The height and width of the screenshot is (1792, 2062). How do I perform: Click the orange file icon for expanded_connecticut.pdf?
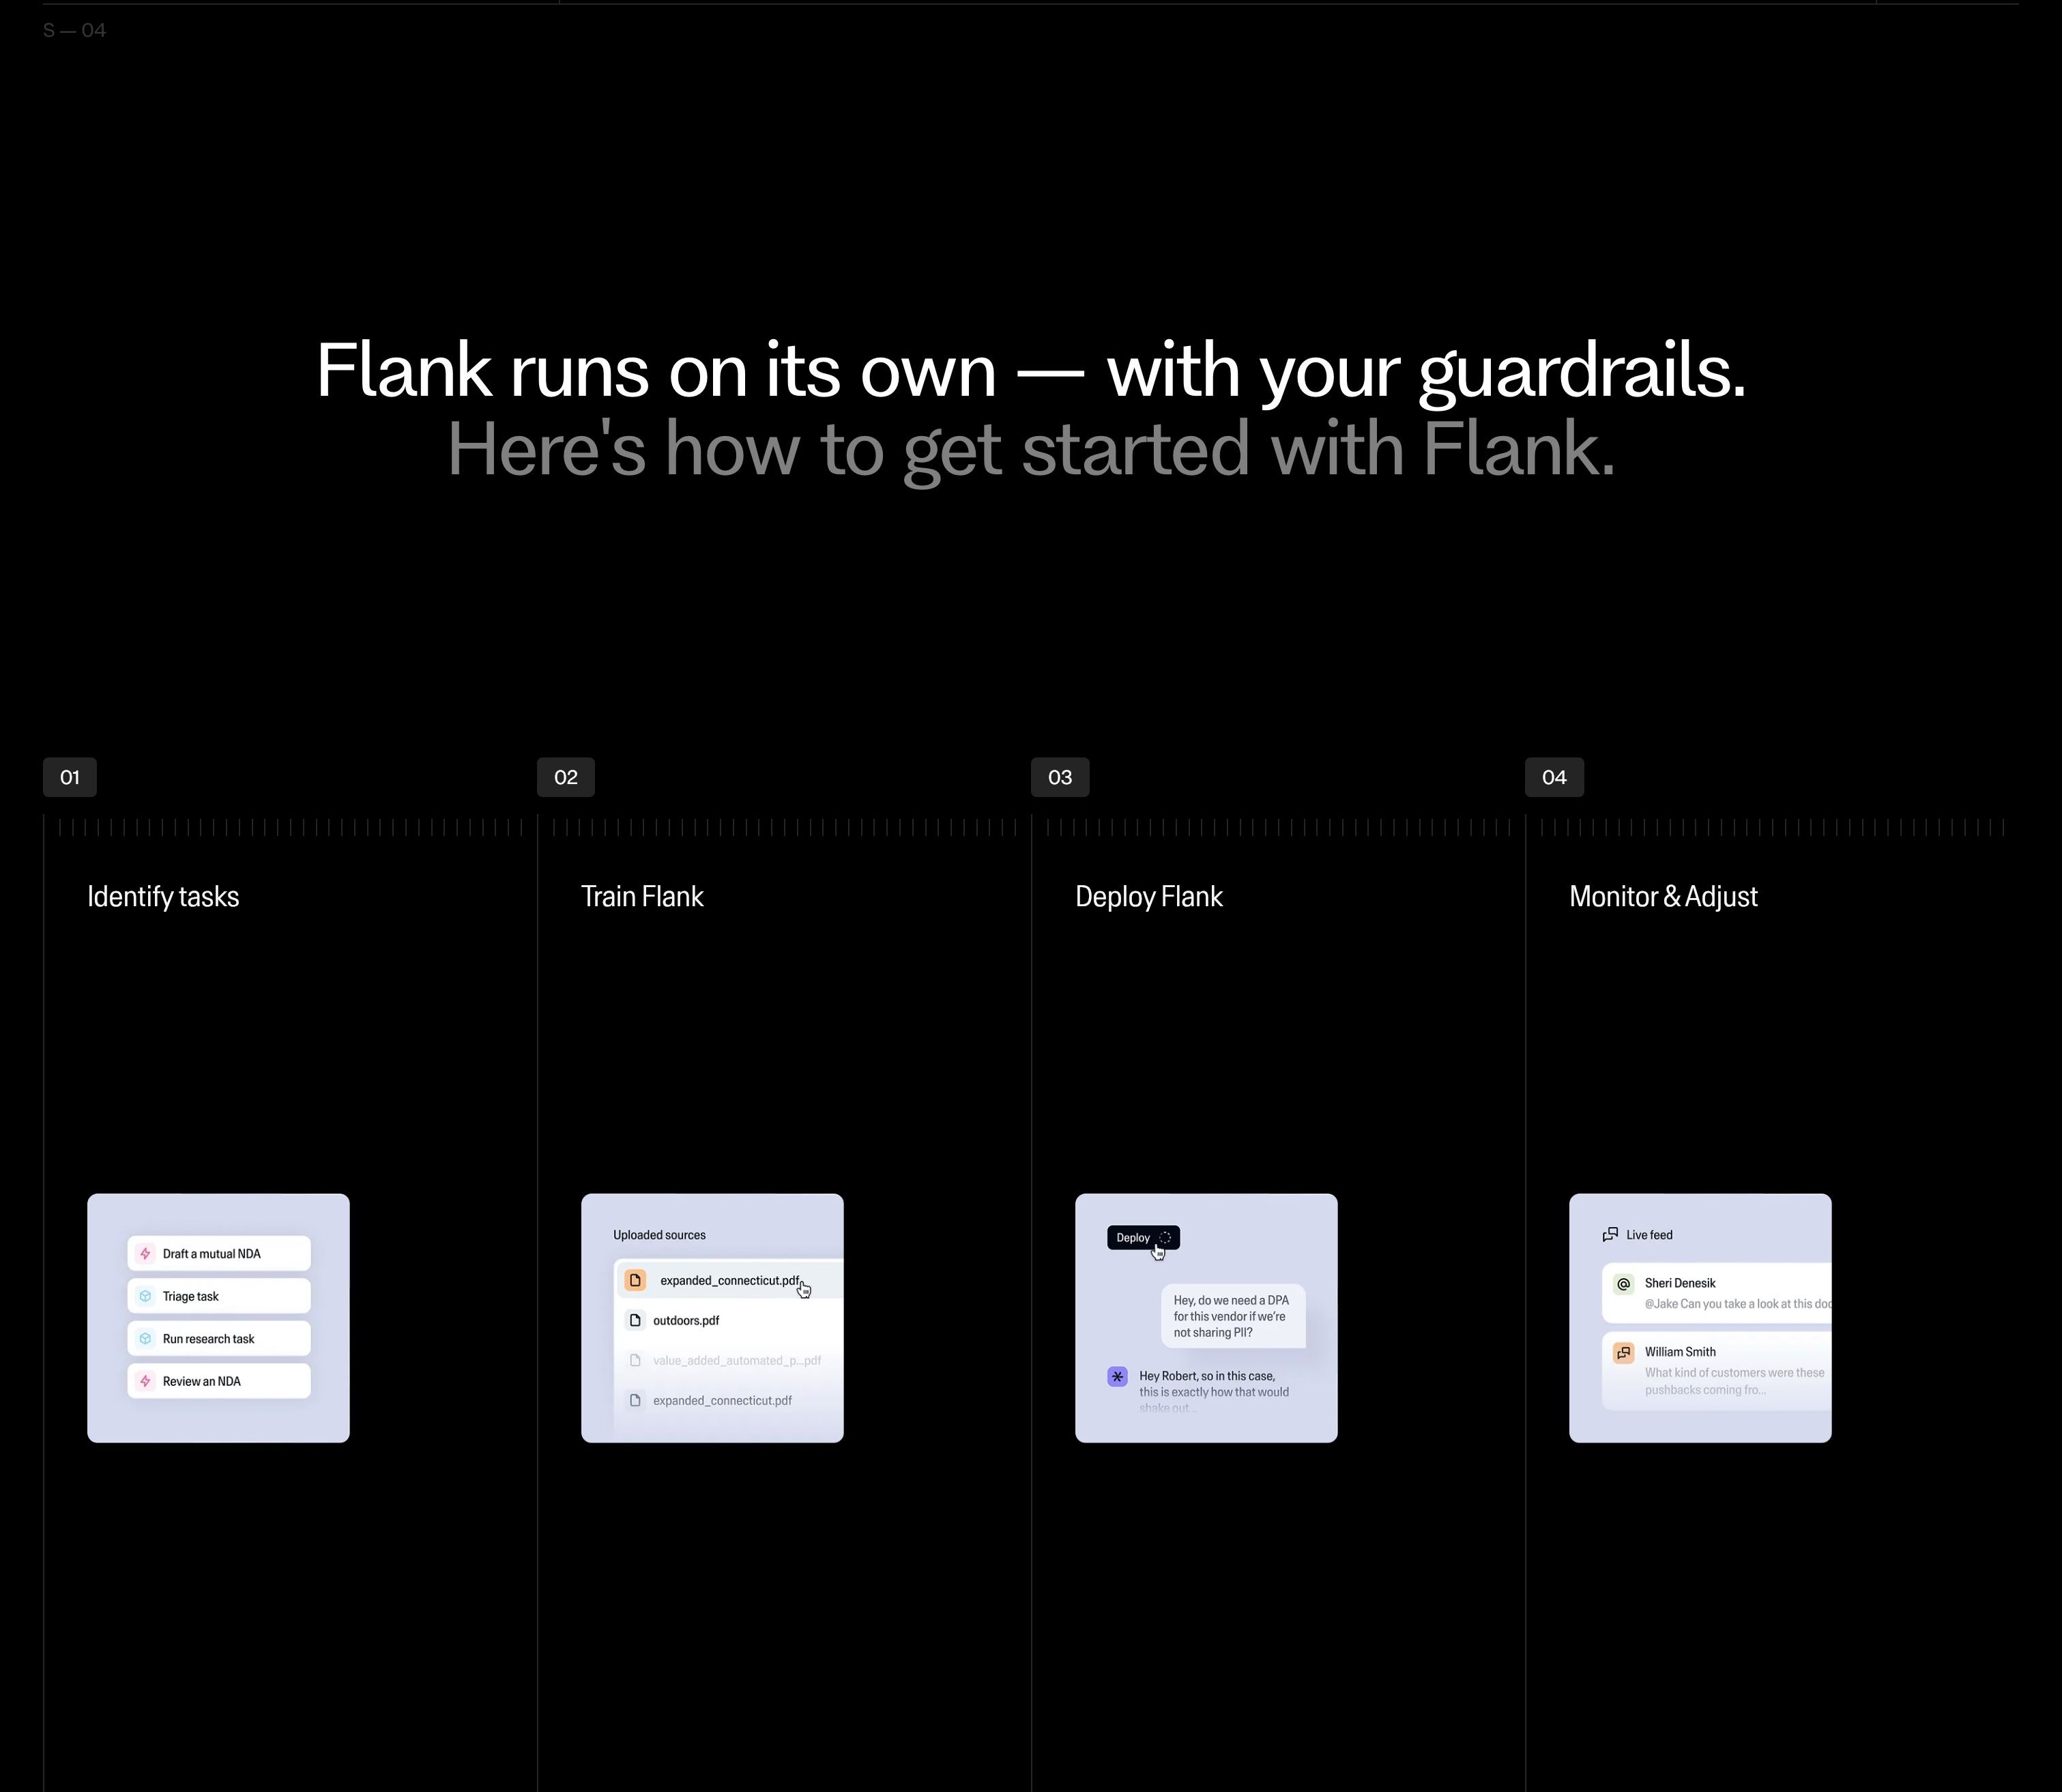click(635, 1280)
